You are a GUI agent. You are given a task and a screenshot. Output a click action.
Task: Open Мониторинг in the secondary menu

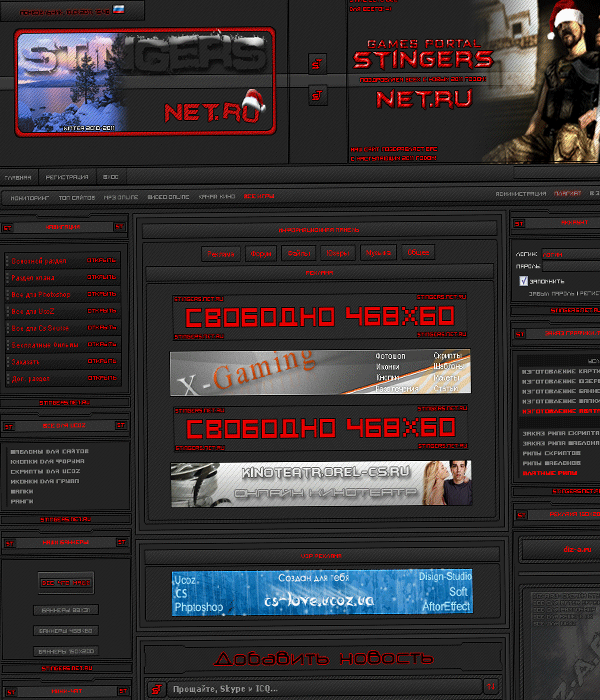coord(29,198)
